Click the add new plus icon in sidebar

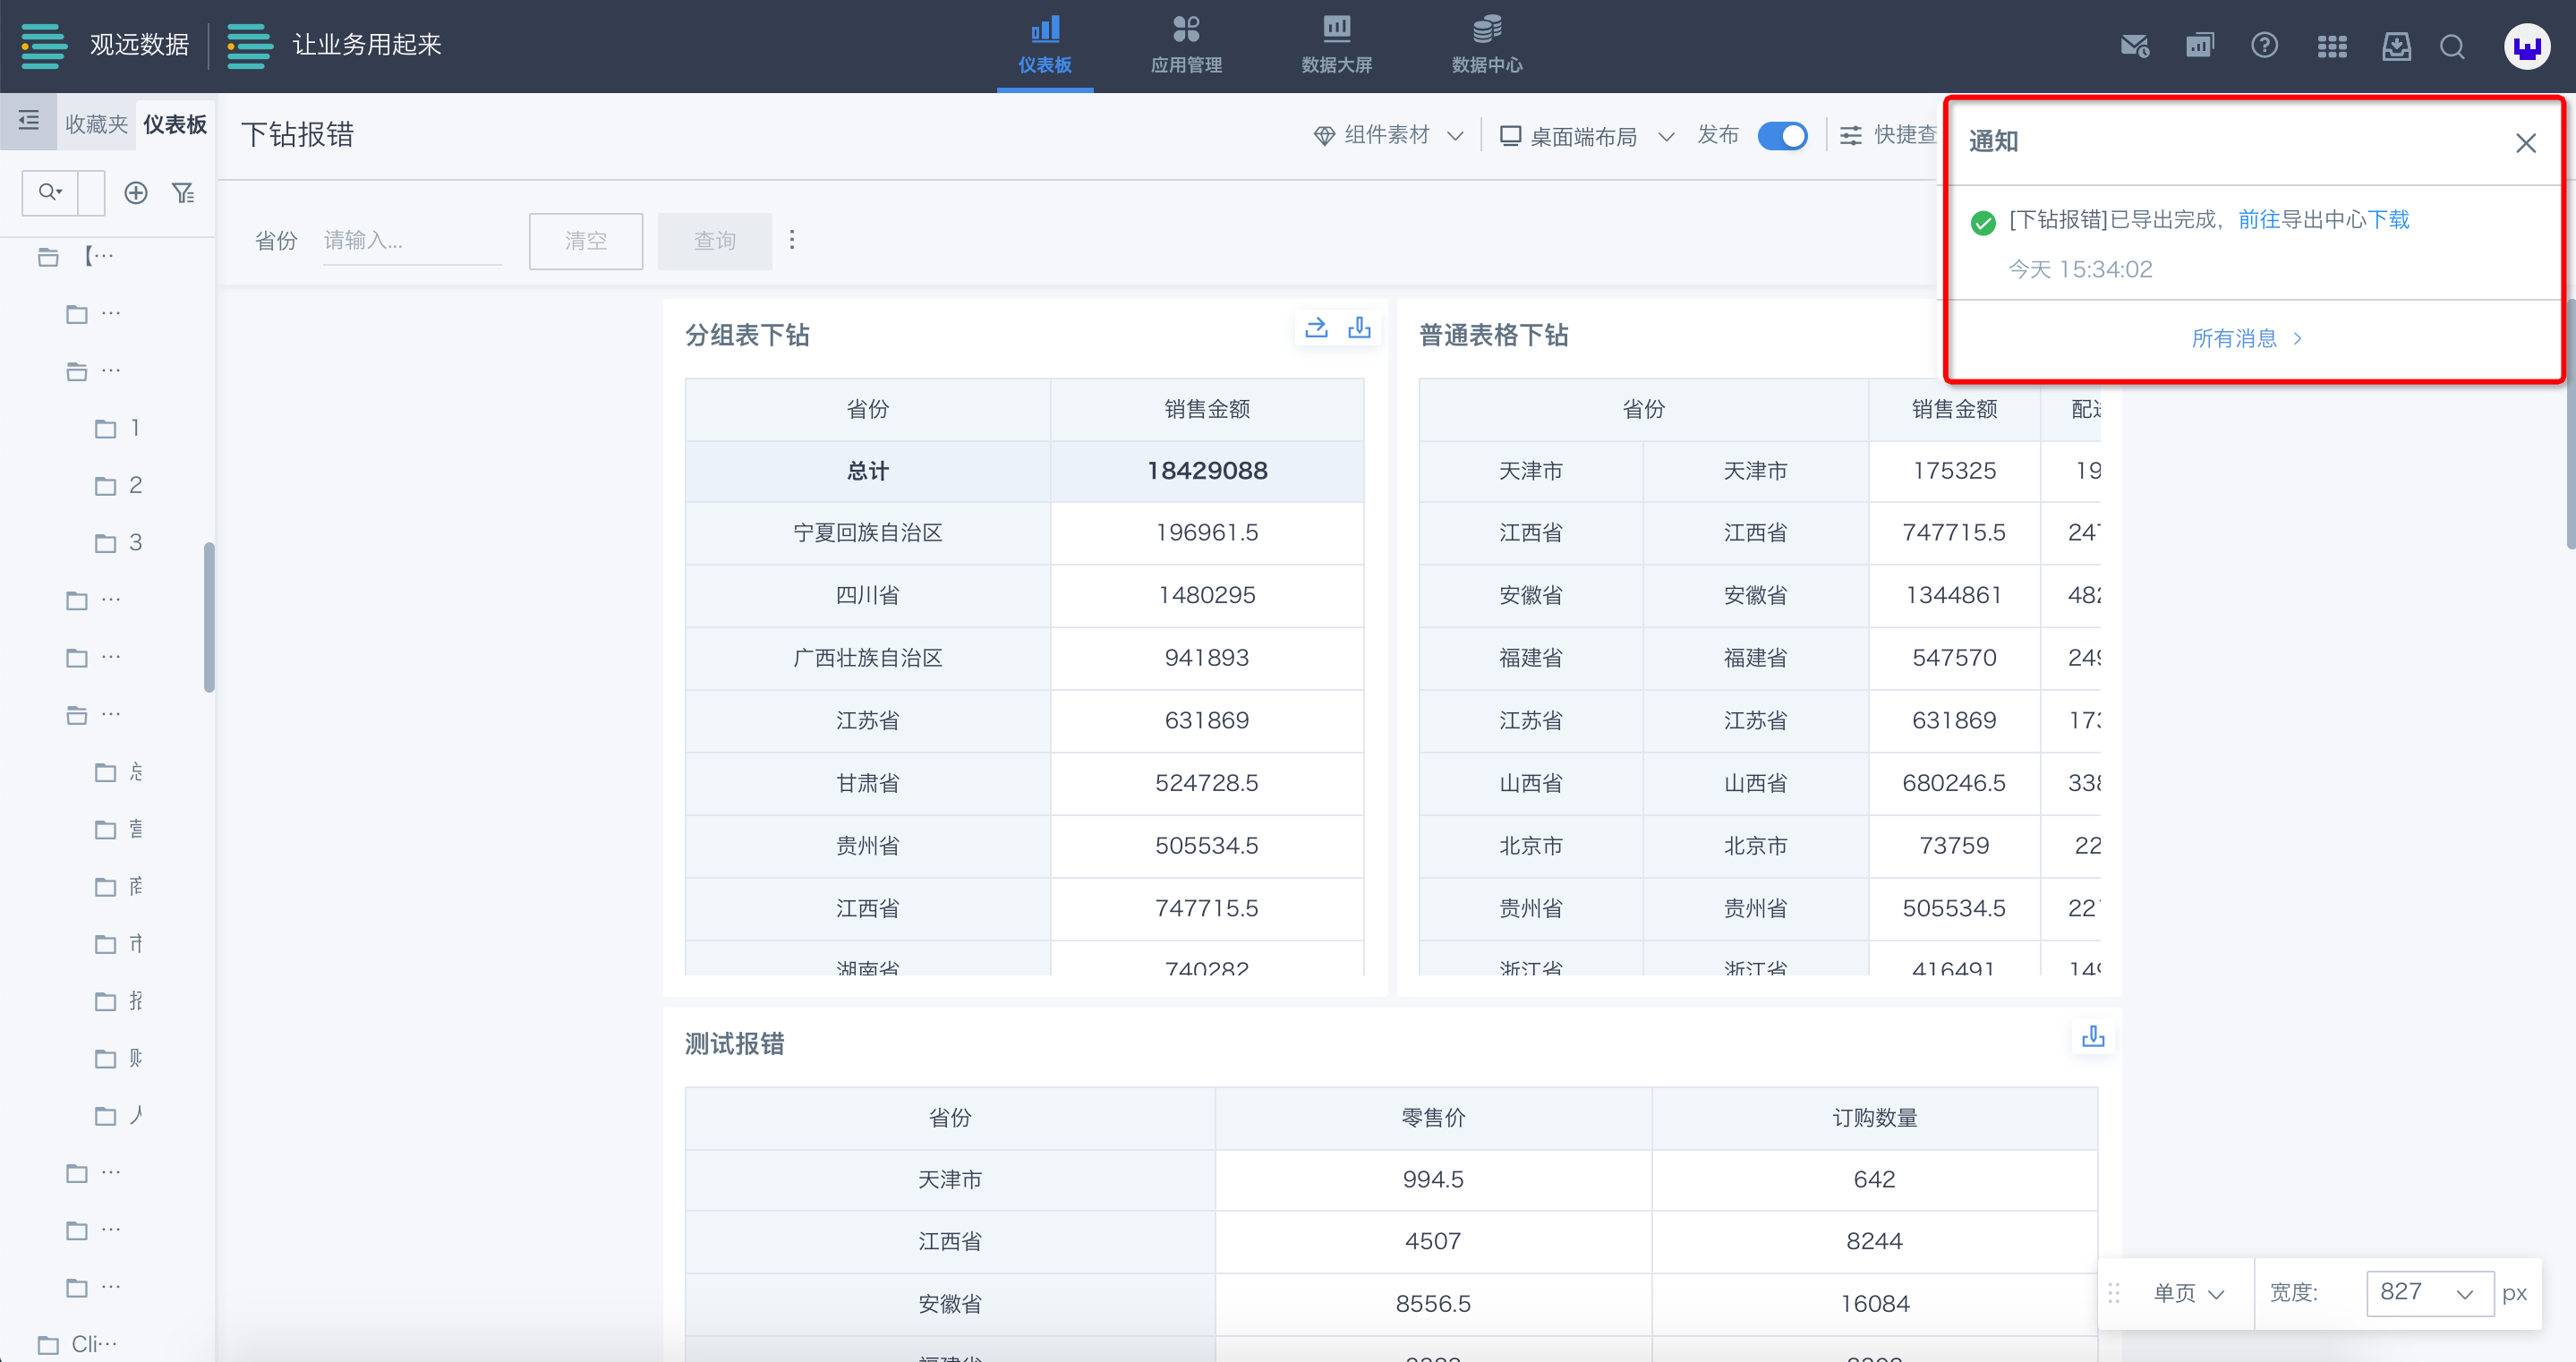136,193
